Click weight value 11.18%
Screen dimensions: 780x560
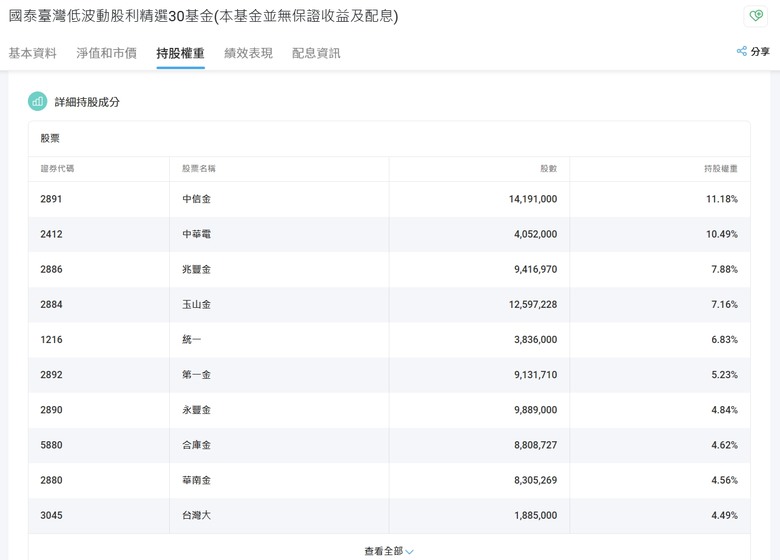click(722, 199)
